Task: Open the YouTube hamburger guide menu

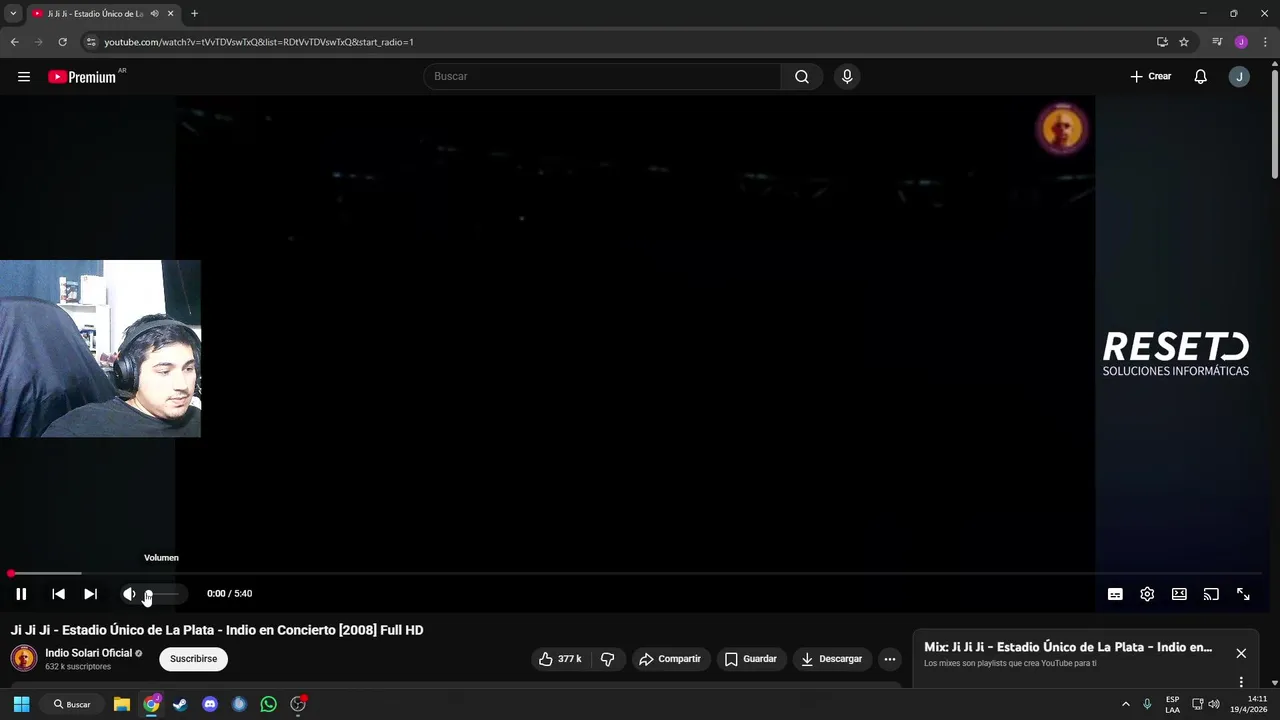Action: pos(24,77)
